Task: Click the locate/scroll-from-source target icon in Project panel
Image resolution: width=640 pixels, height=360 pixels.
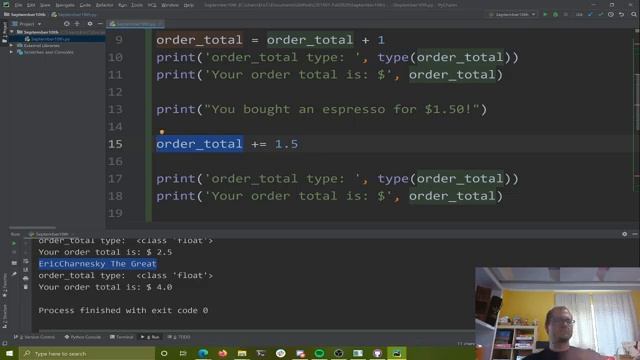Action: point(67,24)
